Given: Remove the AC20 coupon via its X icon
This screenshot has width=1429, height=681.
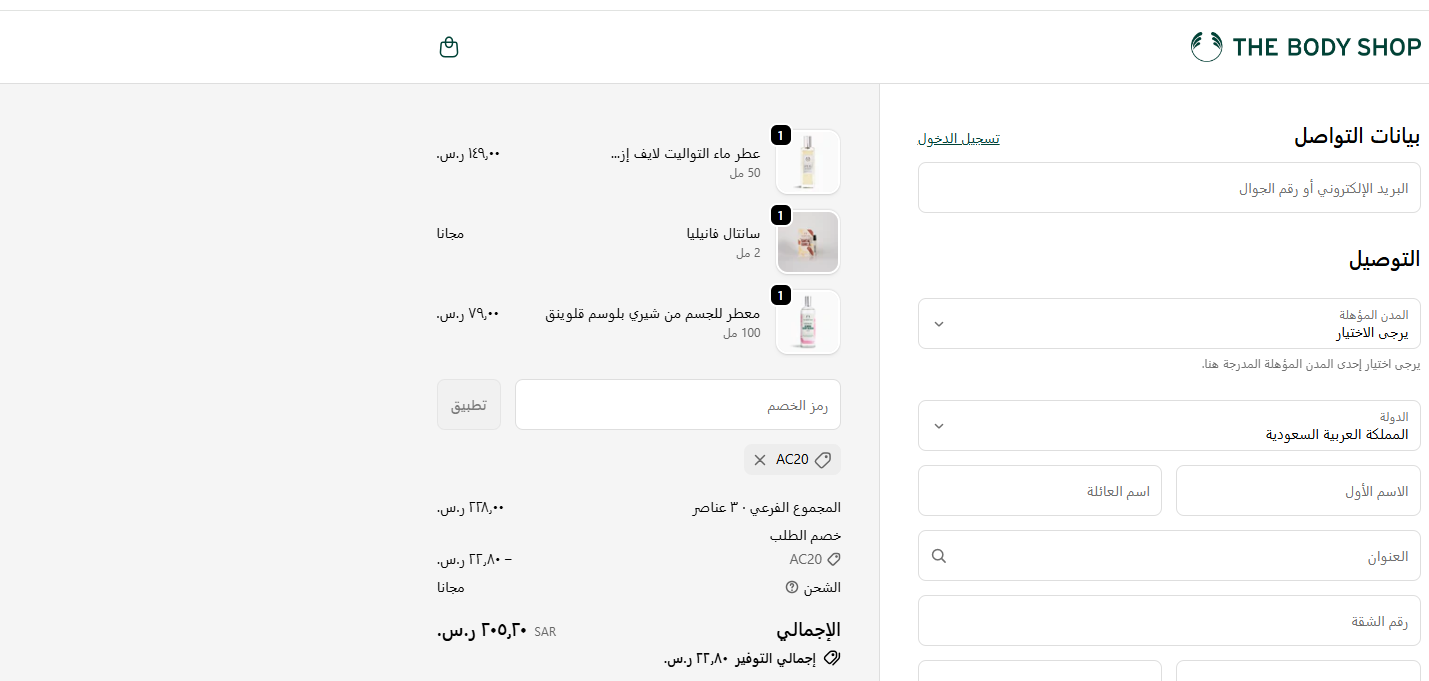Looking at the screenshot, I should [x=760, y=460].
